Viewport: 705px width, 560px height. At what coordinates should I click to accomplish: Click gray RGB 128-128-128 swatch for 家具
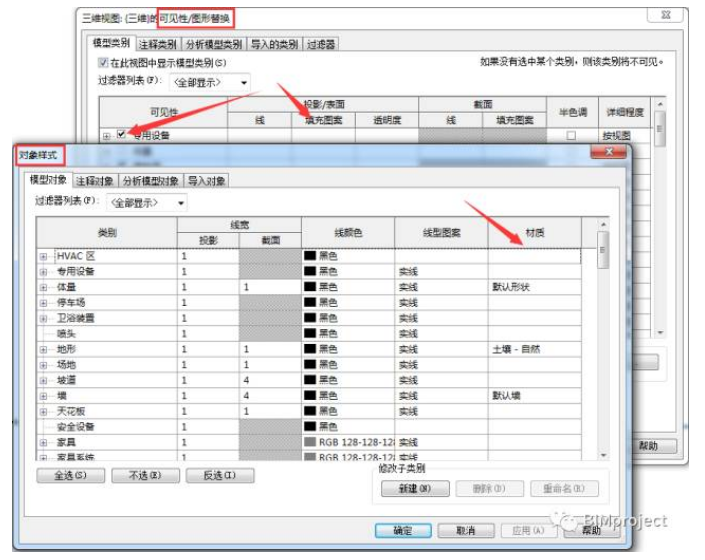coord(311,441)
